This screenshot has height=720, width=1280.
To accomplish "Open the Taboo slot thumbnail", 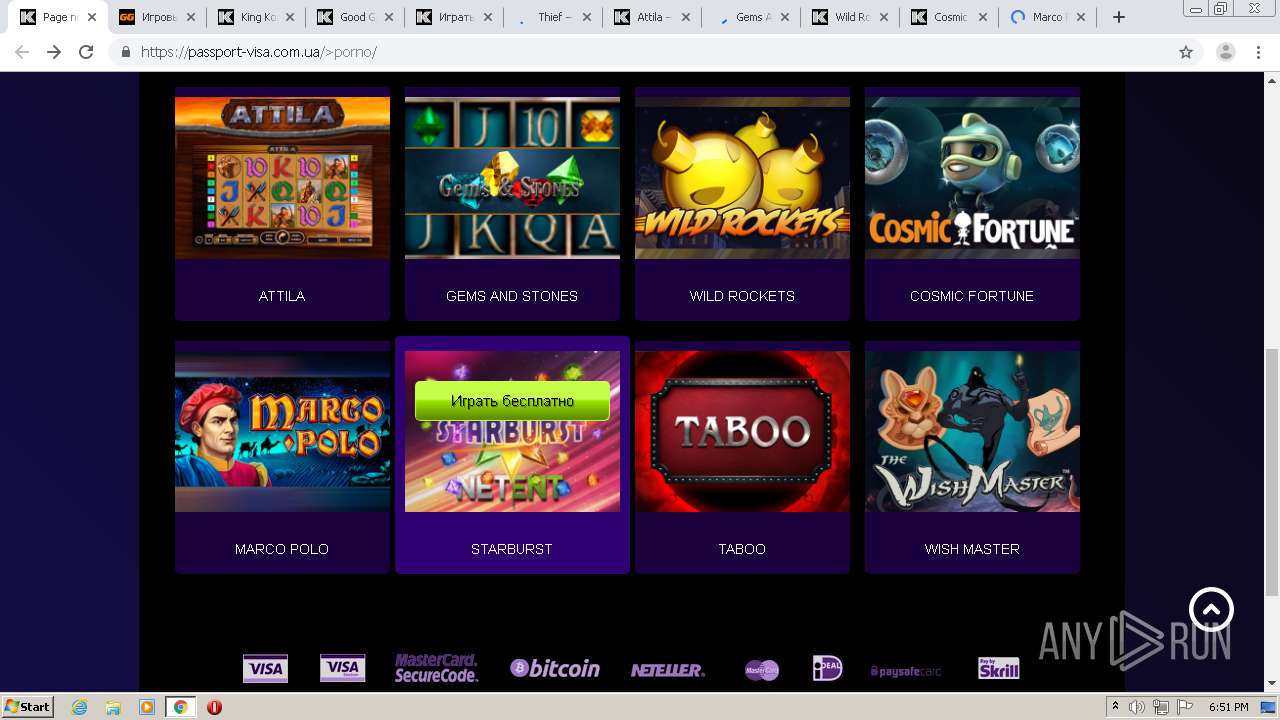I will tap(742, 431).
